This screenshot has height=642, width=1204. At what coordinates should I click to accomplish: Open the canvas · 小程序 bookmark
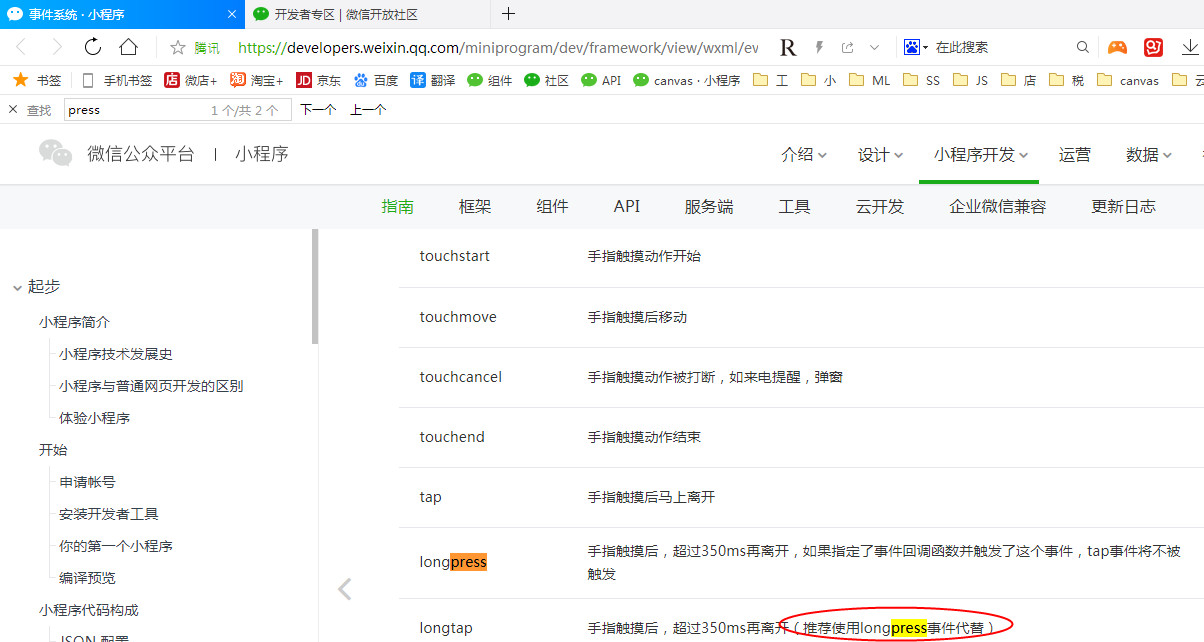coord(686,80)
